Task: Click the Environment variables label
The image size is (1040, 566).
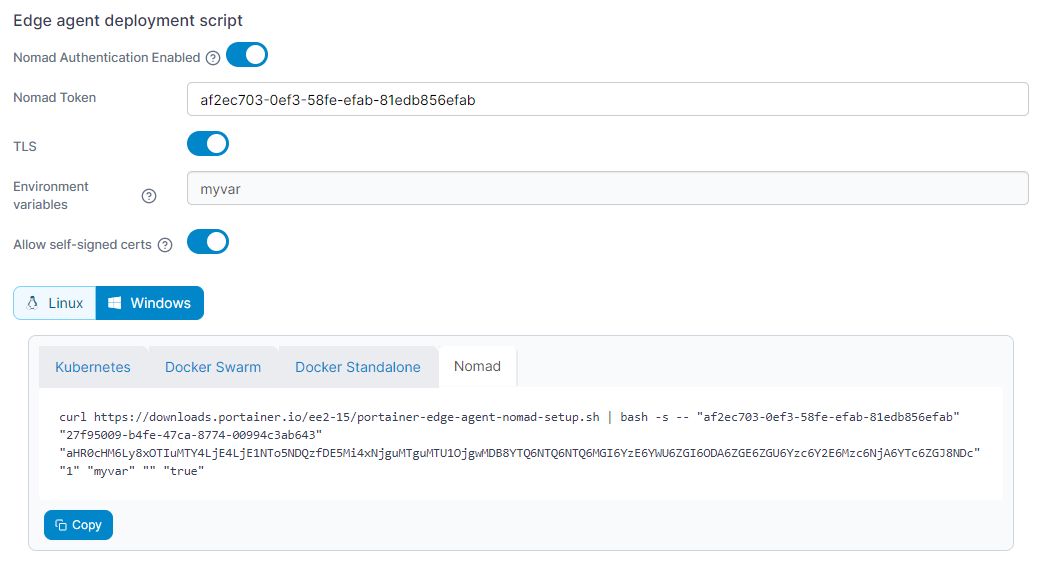Action: click(50, 196)
